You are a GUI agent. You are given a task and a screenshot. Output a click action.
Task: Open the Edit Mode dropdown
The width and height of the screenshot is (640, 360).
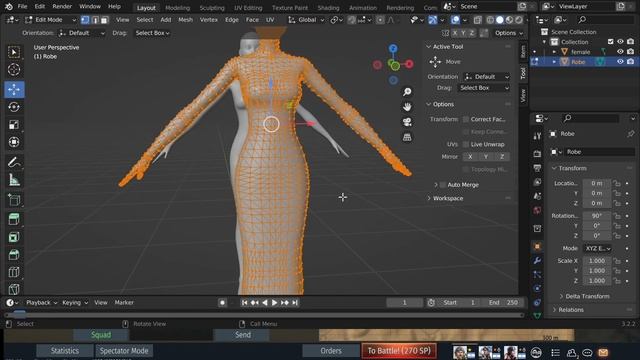tap(51, 20)
